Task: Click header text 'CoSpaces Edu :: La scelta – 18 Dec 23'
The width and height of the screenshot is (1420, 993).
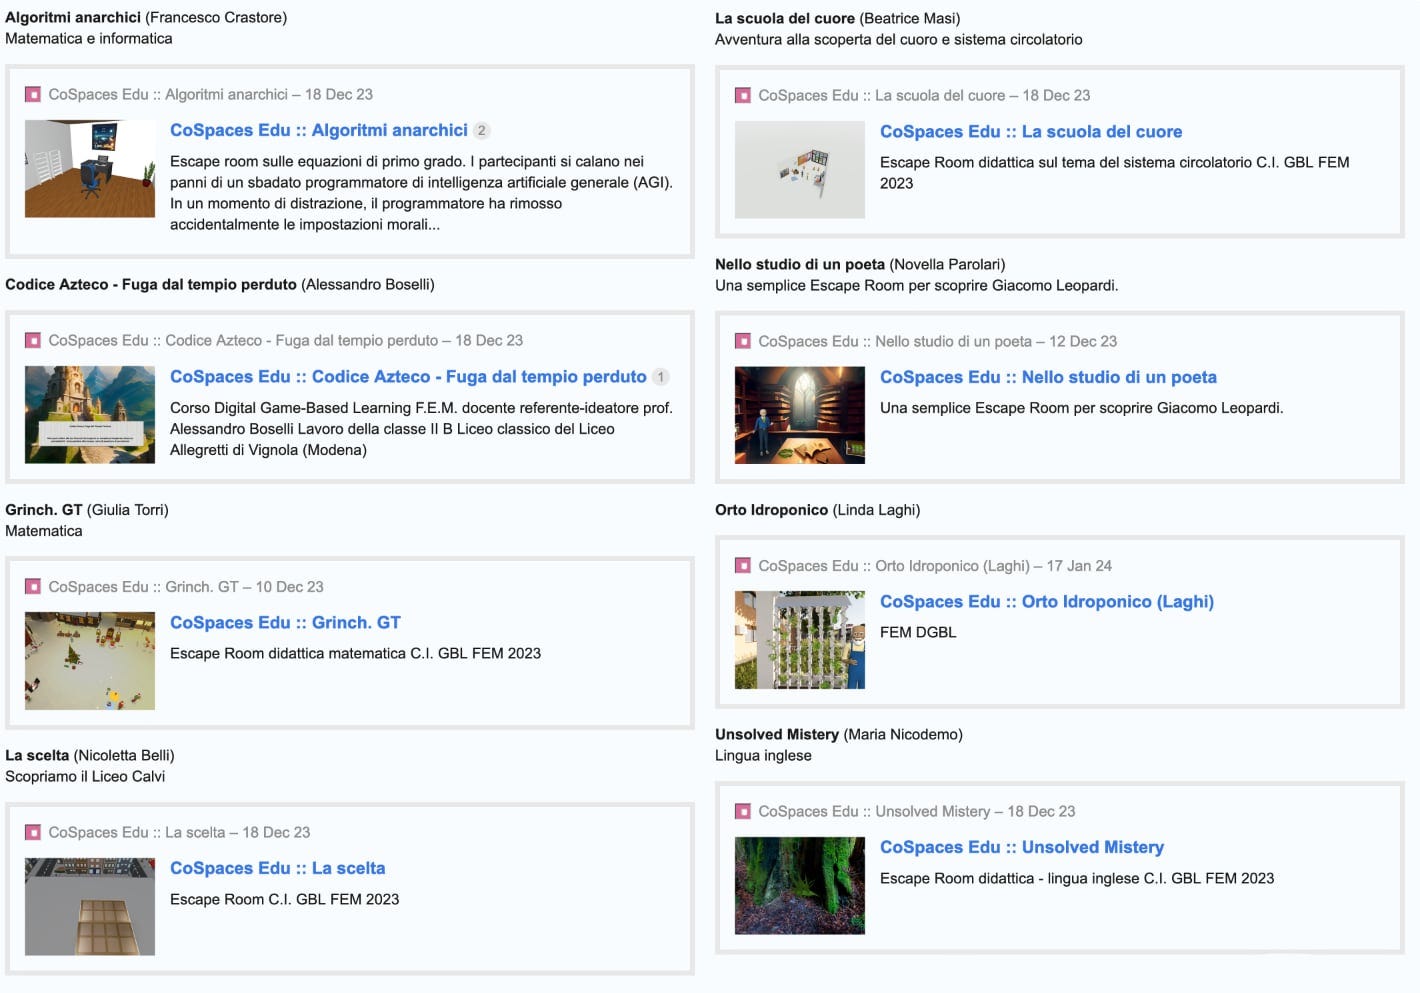Action: click(179, 833)
